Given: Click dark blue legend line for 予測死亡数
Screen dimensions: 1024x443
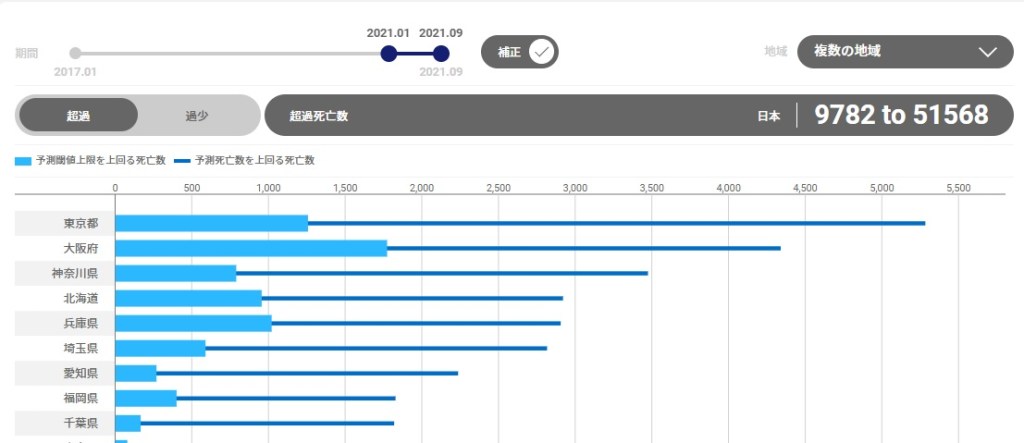Looking at the screenshot, I should [182, 160].
